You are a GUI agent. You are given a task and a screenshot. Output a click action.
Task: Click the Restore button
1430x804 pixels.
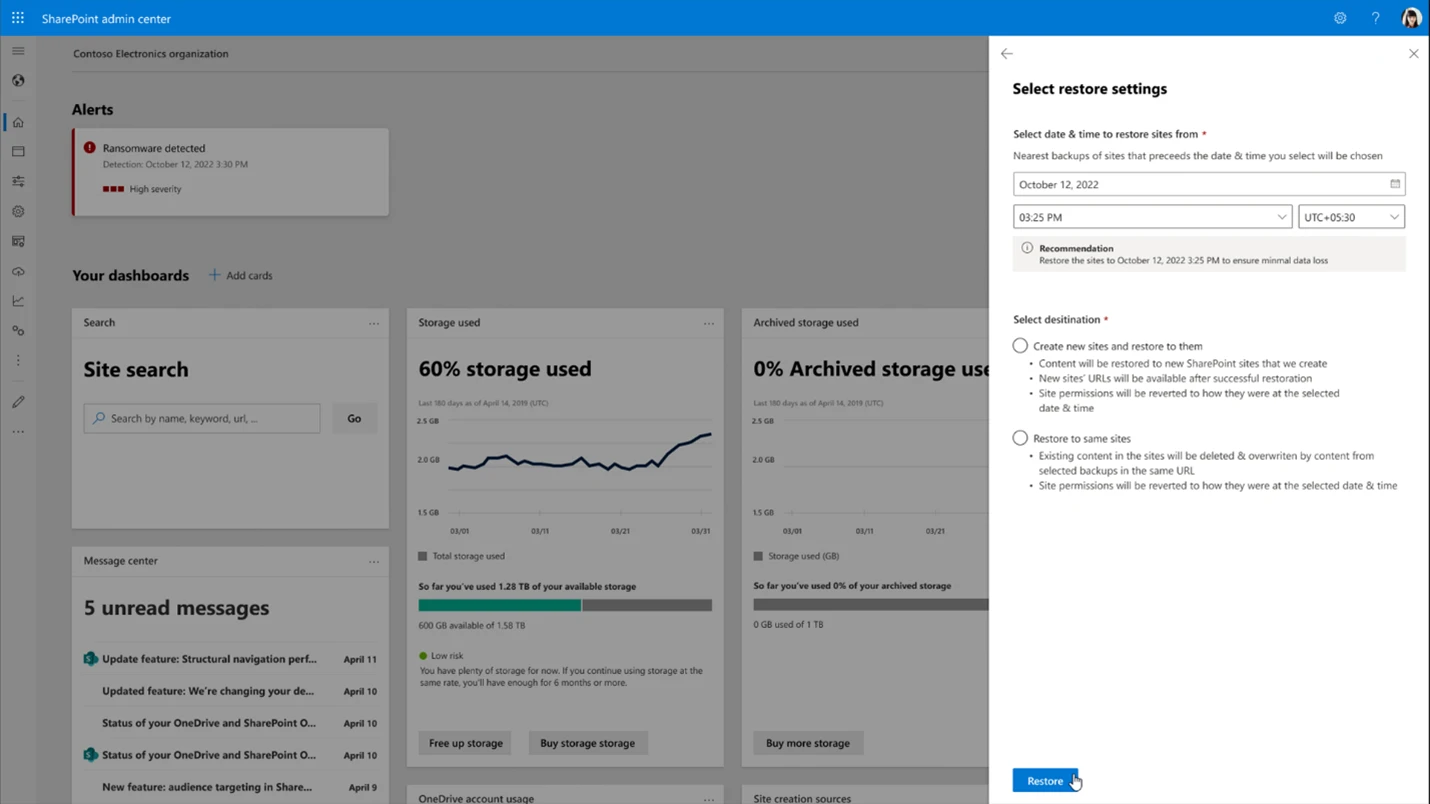pyautogui.click(x=1044, y=780)
